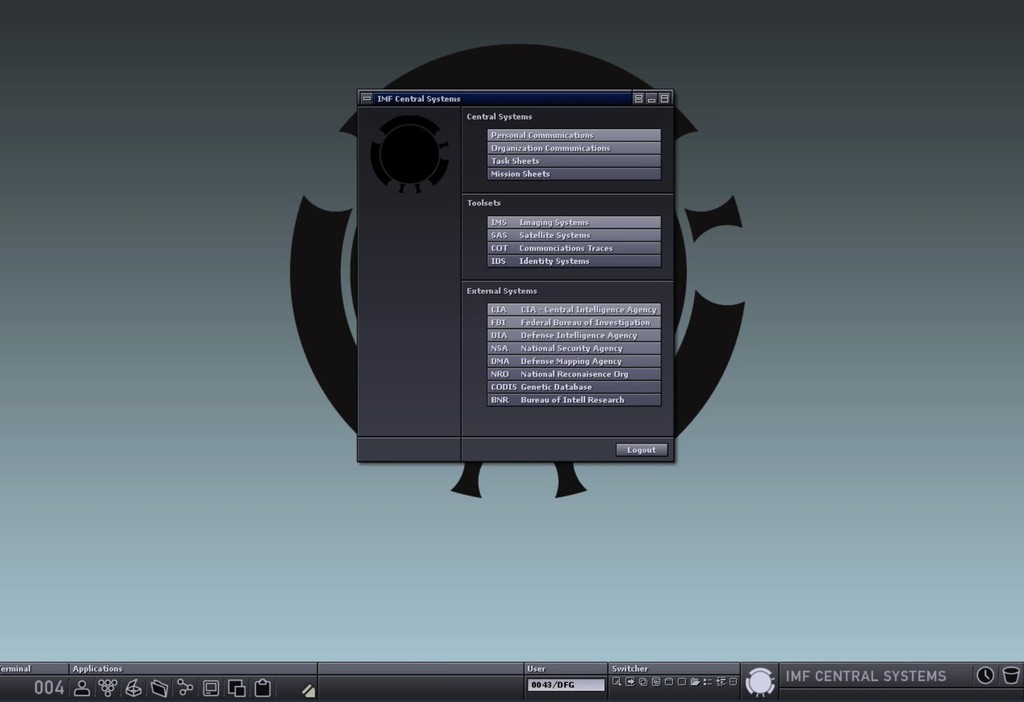Open Organization Communications
Screen dimensions: 1024x702
pyautogui.click(x=574, y=148)
